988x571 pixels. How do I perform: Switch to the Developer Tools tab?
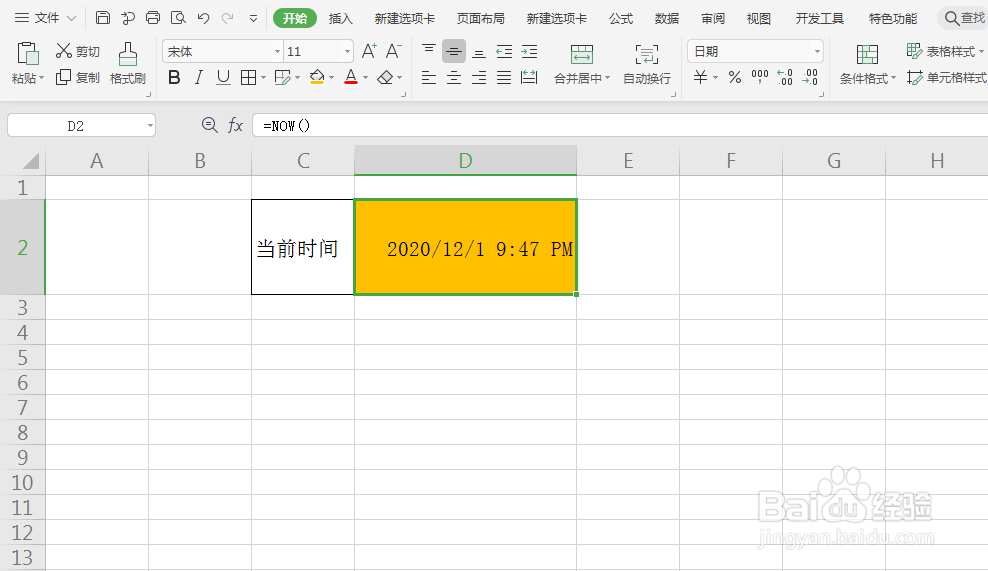click(x=819, y=19)
